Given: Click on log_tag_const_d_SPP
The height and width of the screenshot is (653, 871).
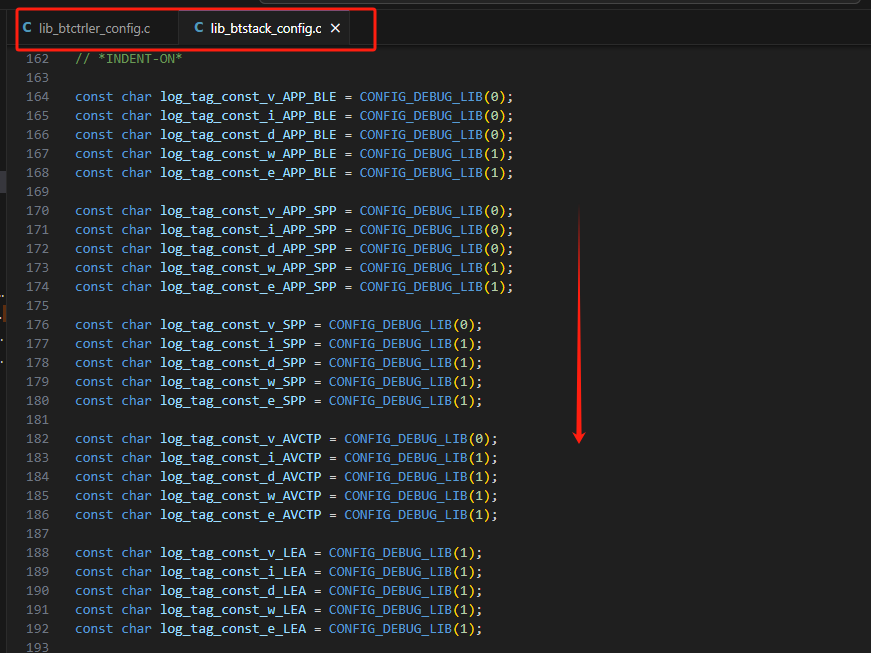Looking at the screenshot, I should tap(233, 363).
